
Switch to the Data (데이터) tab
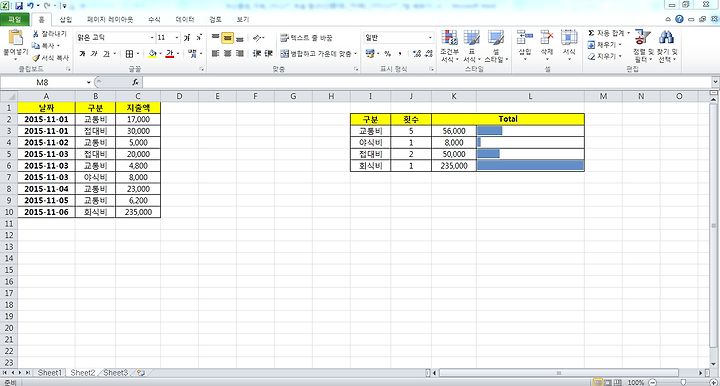[185, 19]
